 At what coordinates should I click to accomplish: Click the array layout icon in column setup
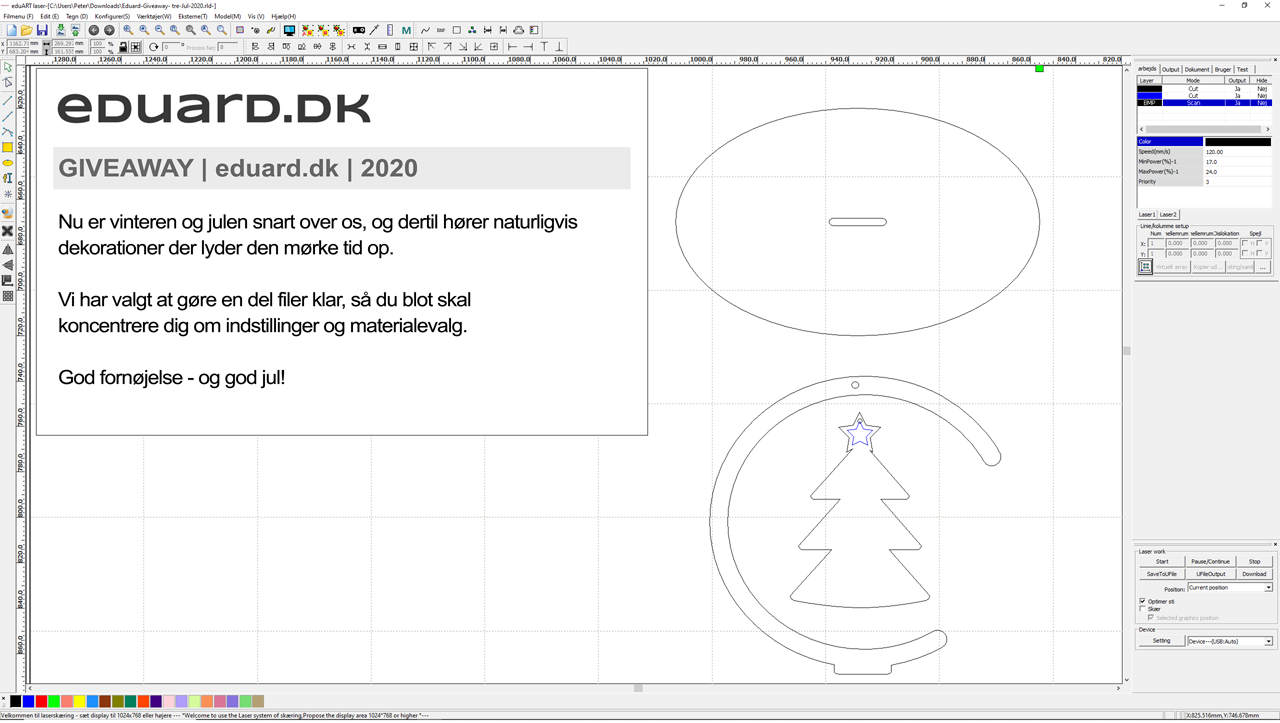[1145, 267]
